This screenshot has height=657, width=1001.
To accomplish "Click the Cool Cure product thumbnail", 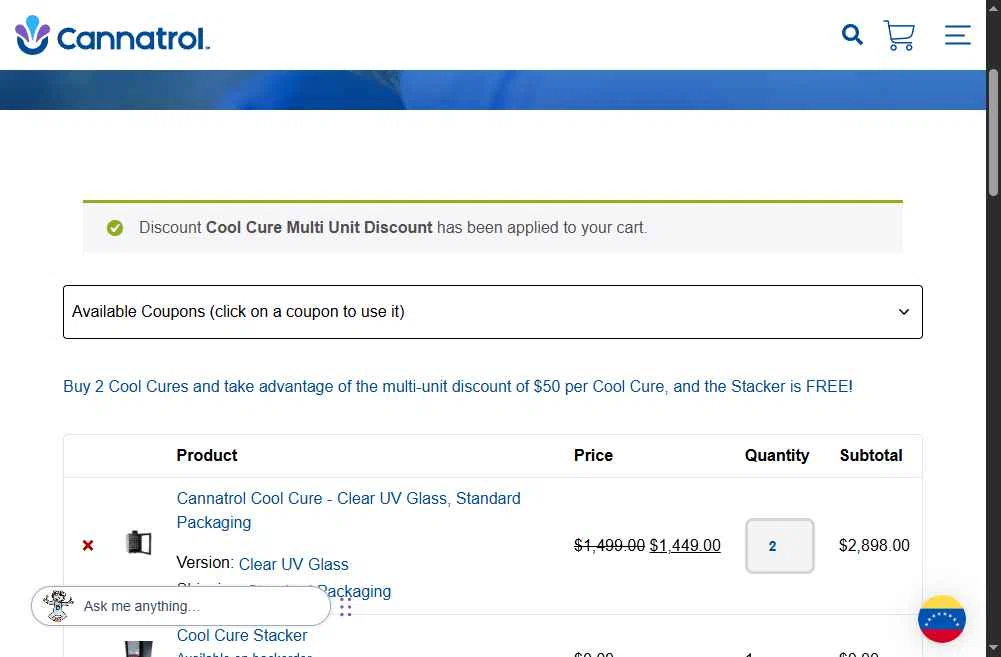I will [x=139, y=543].
